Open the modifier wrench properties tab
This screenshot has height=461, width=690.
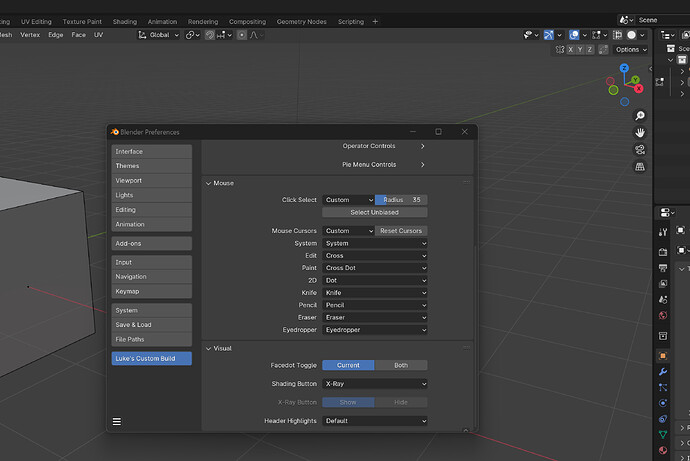click(x=663, y=372)
